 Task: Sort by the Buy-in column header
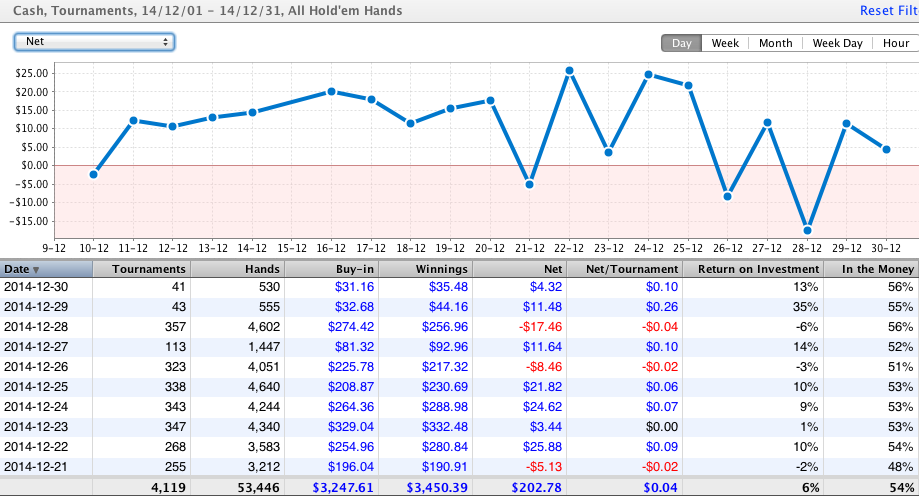point(331,269)
